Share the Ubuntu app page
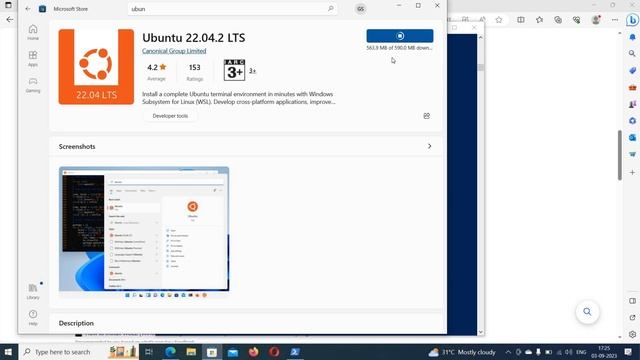This screenshot has width=640, height=360. 427,116
